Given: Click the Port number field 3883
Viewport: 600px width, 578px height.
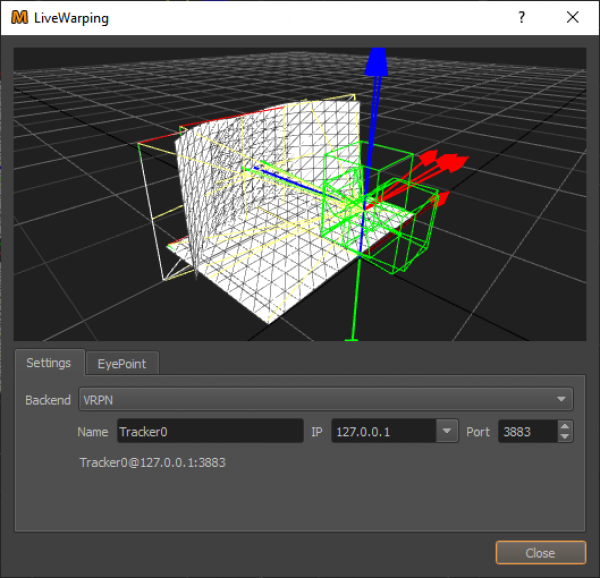Looking at the screenshot, I should [526, 432].
